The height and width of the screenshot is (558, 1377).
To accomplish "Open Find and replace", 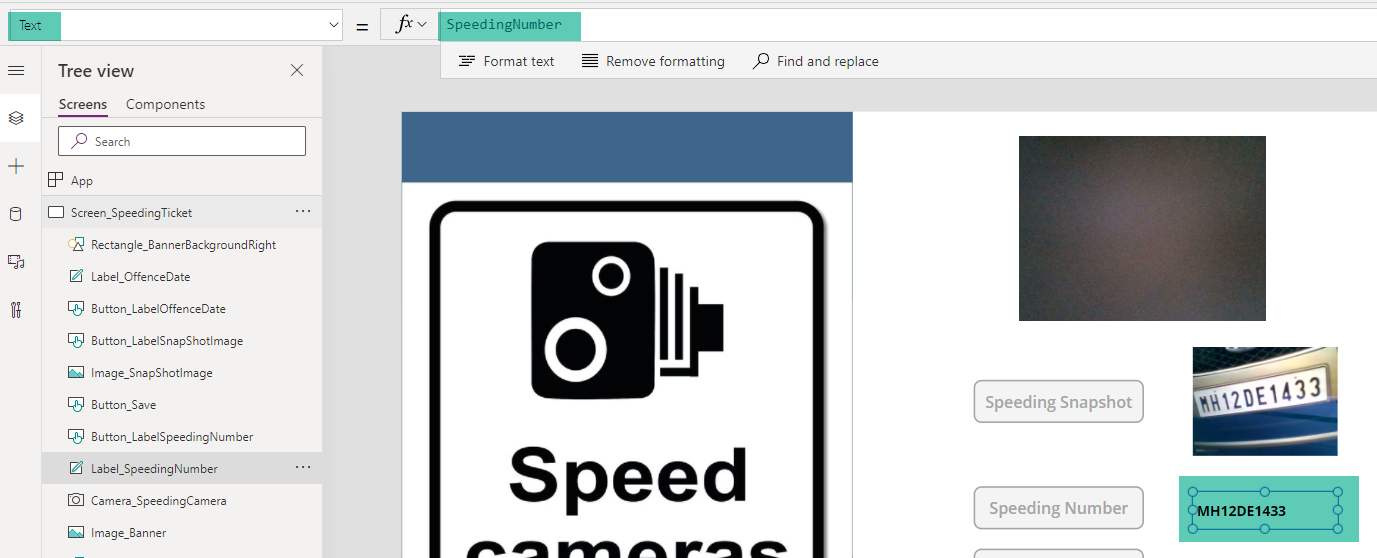I will 816,61.
